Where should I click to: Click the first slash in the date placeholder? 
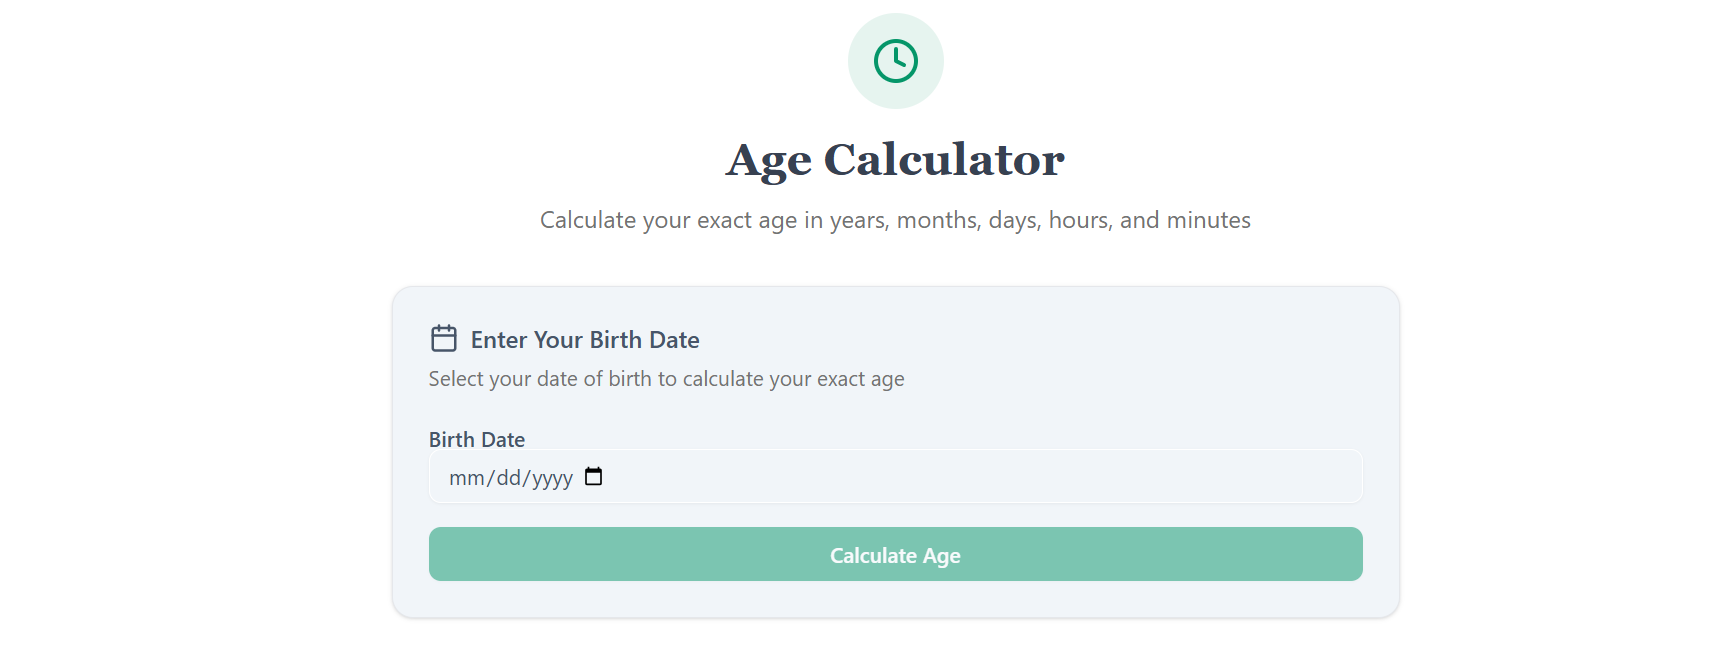point(490,478)
